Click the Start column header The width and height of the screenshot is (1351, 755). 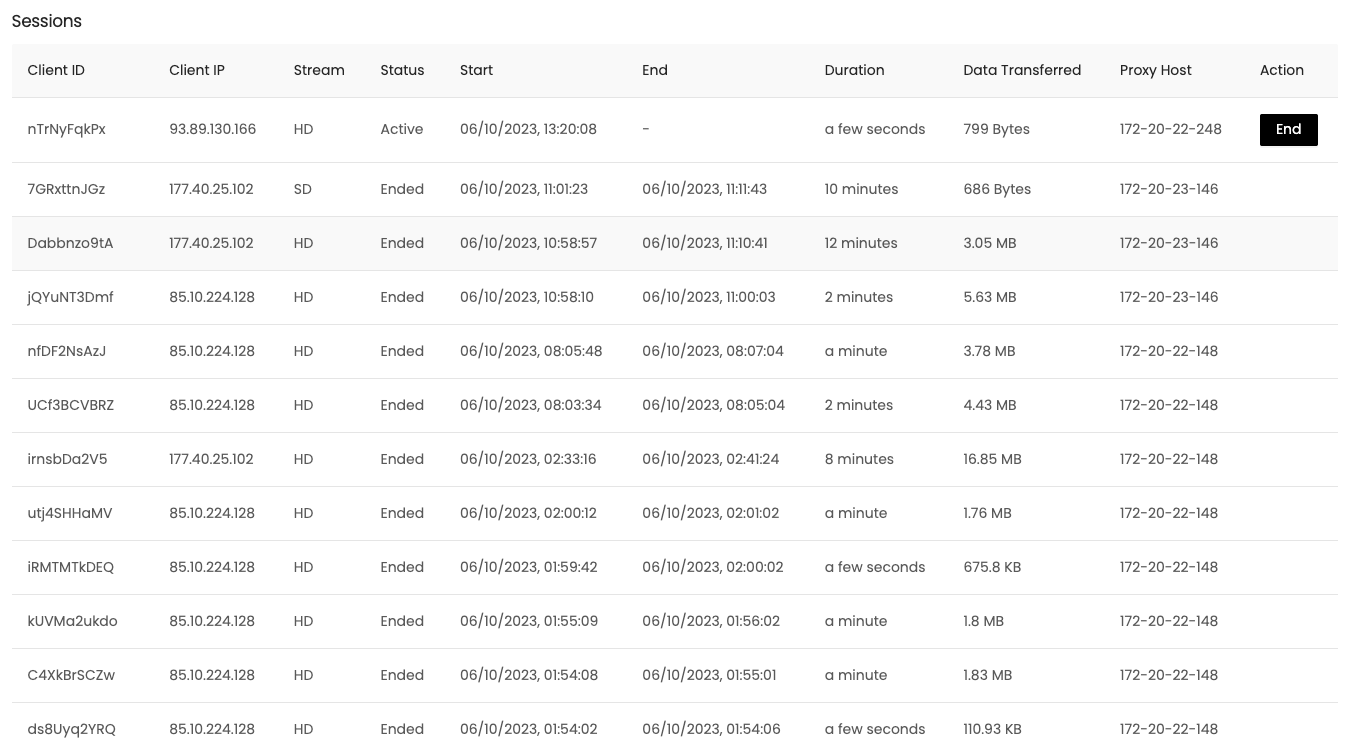click(x=476, y=70)
